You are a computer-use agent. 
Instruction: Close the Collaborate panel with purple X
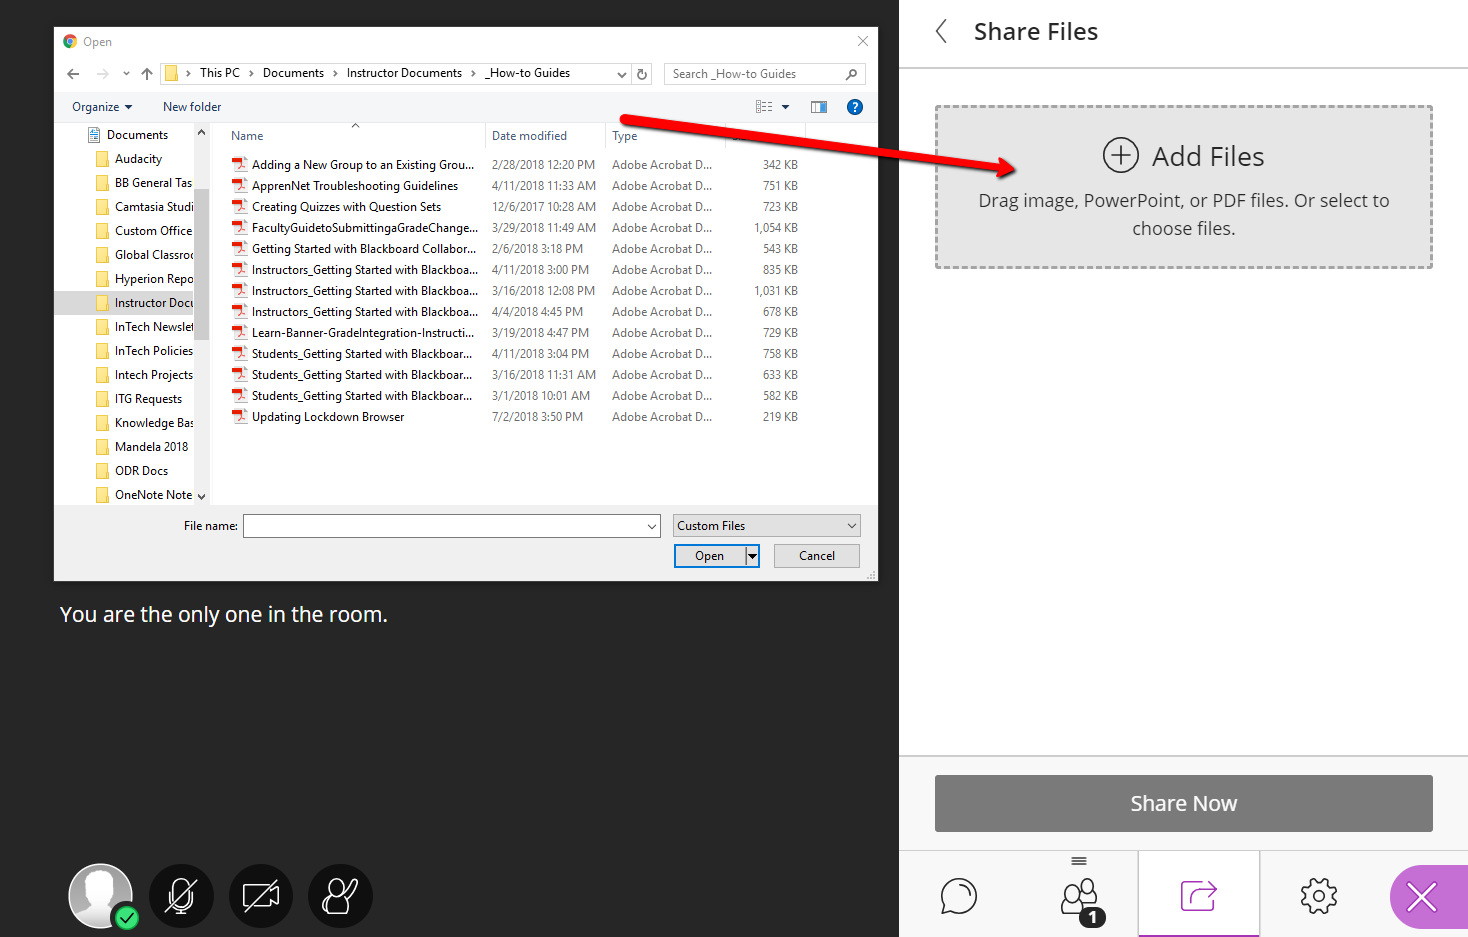point(1422,897)
